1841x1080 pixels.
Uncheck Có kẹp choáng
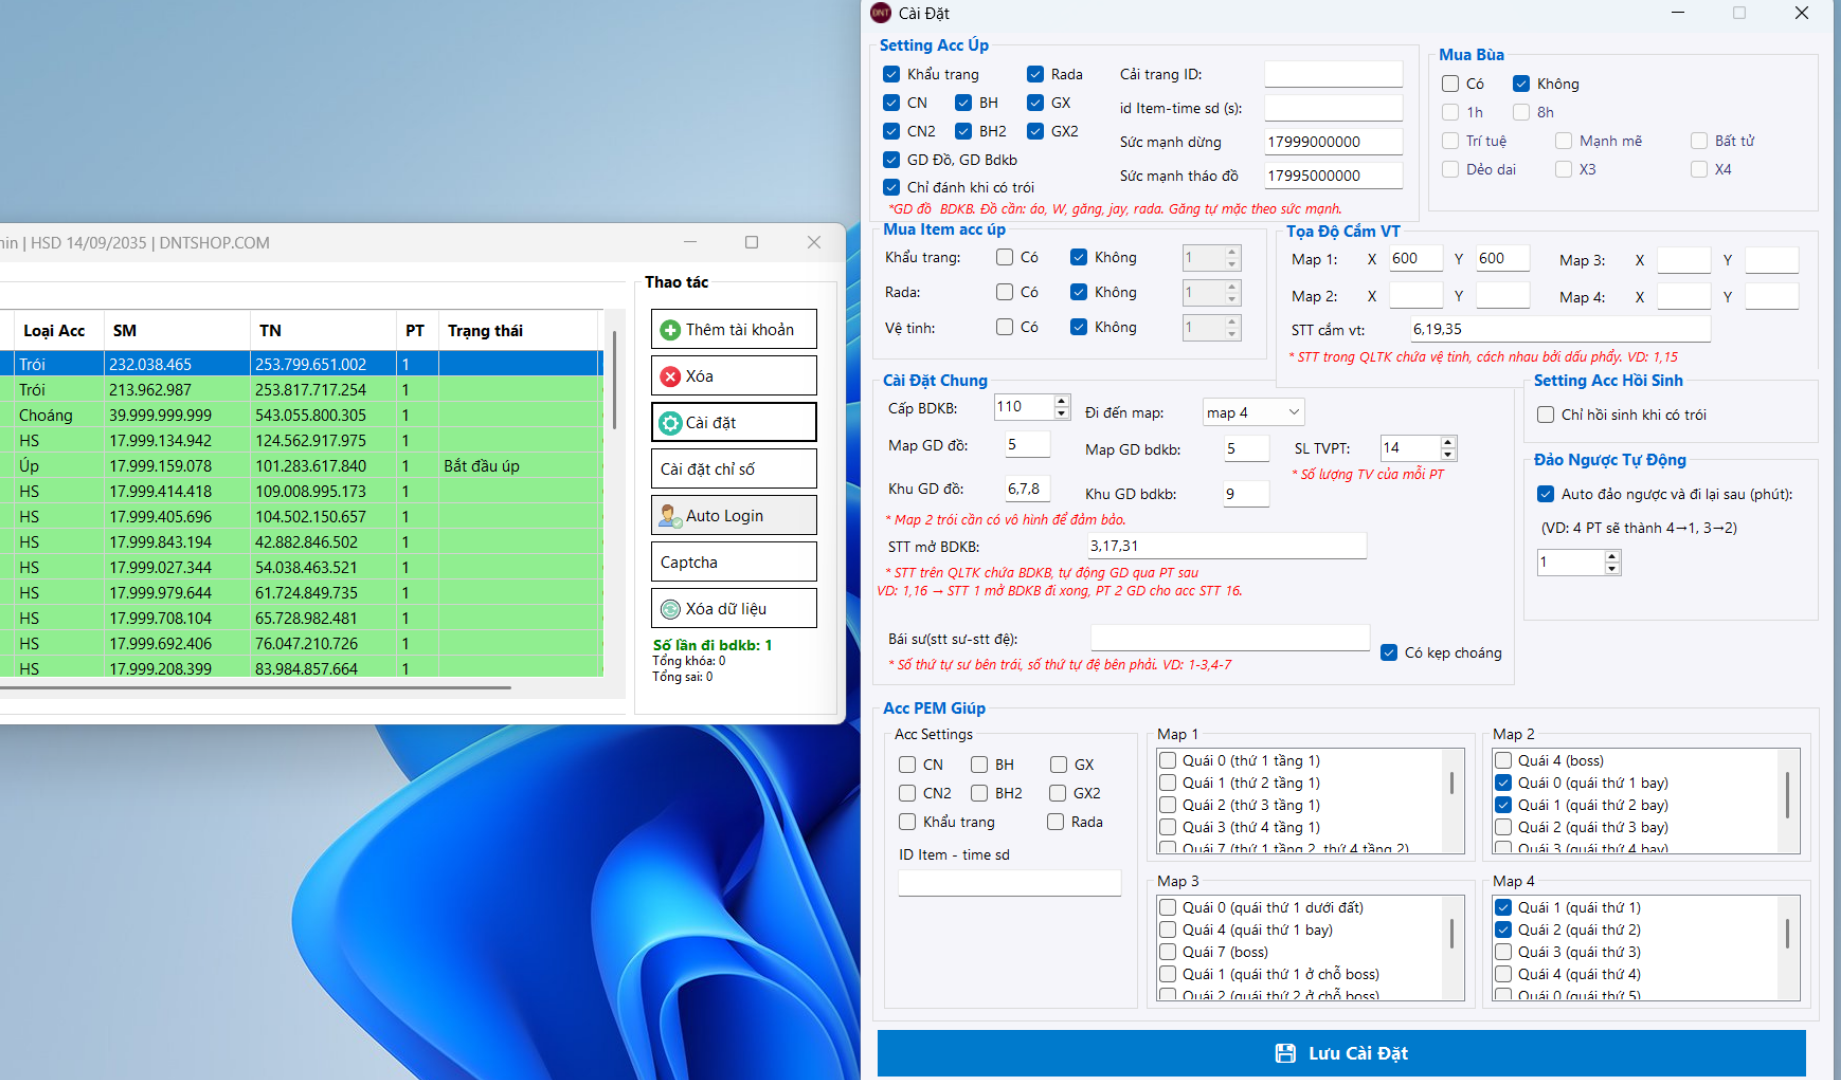pos(1388,652)
